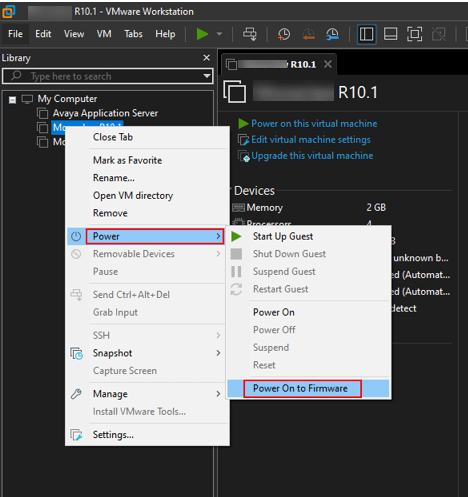Close the R10.1 tab
This screenshot has width=468, height=497.
pos(328,64)
